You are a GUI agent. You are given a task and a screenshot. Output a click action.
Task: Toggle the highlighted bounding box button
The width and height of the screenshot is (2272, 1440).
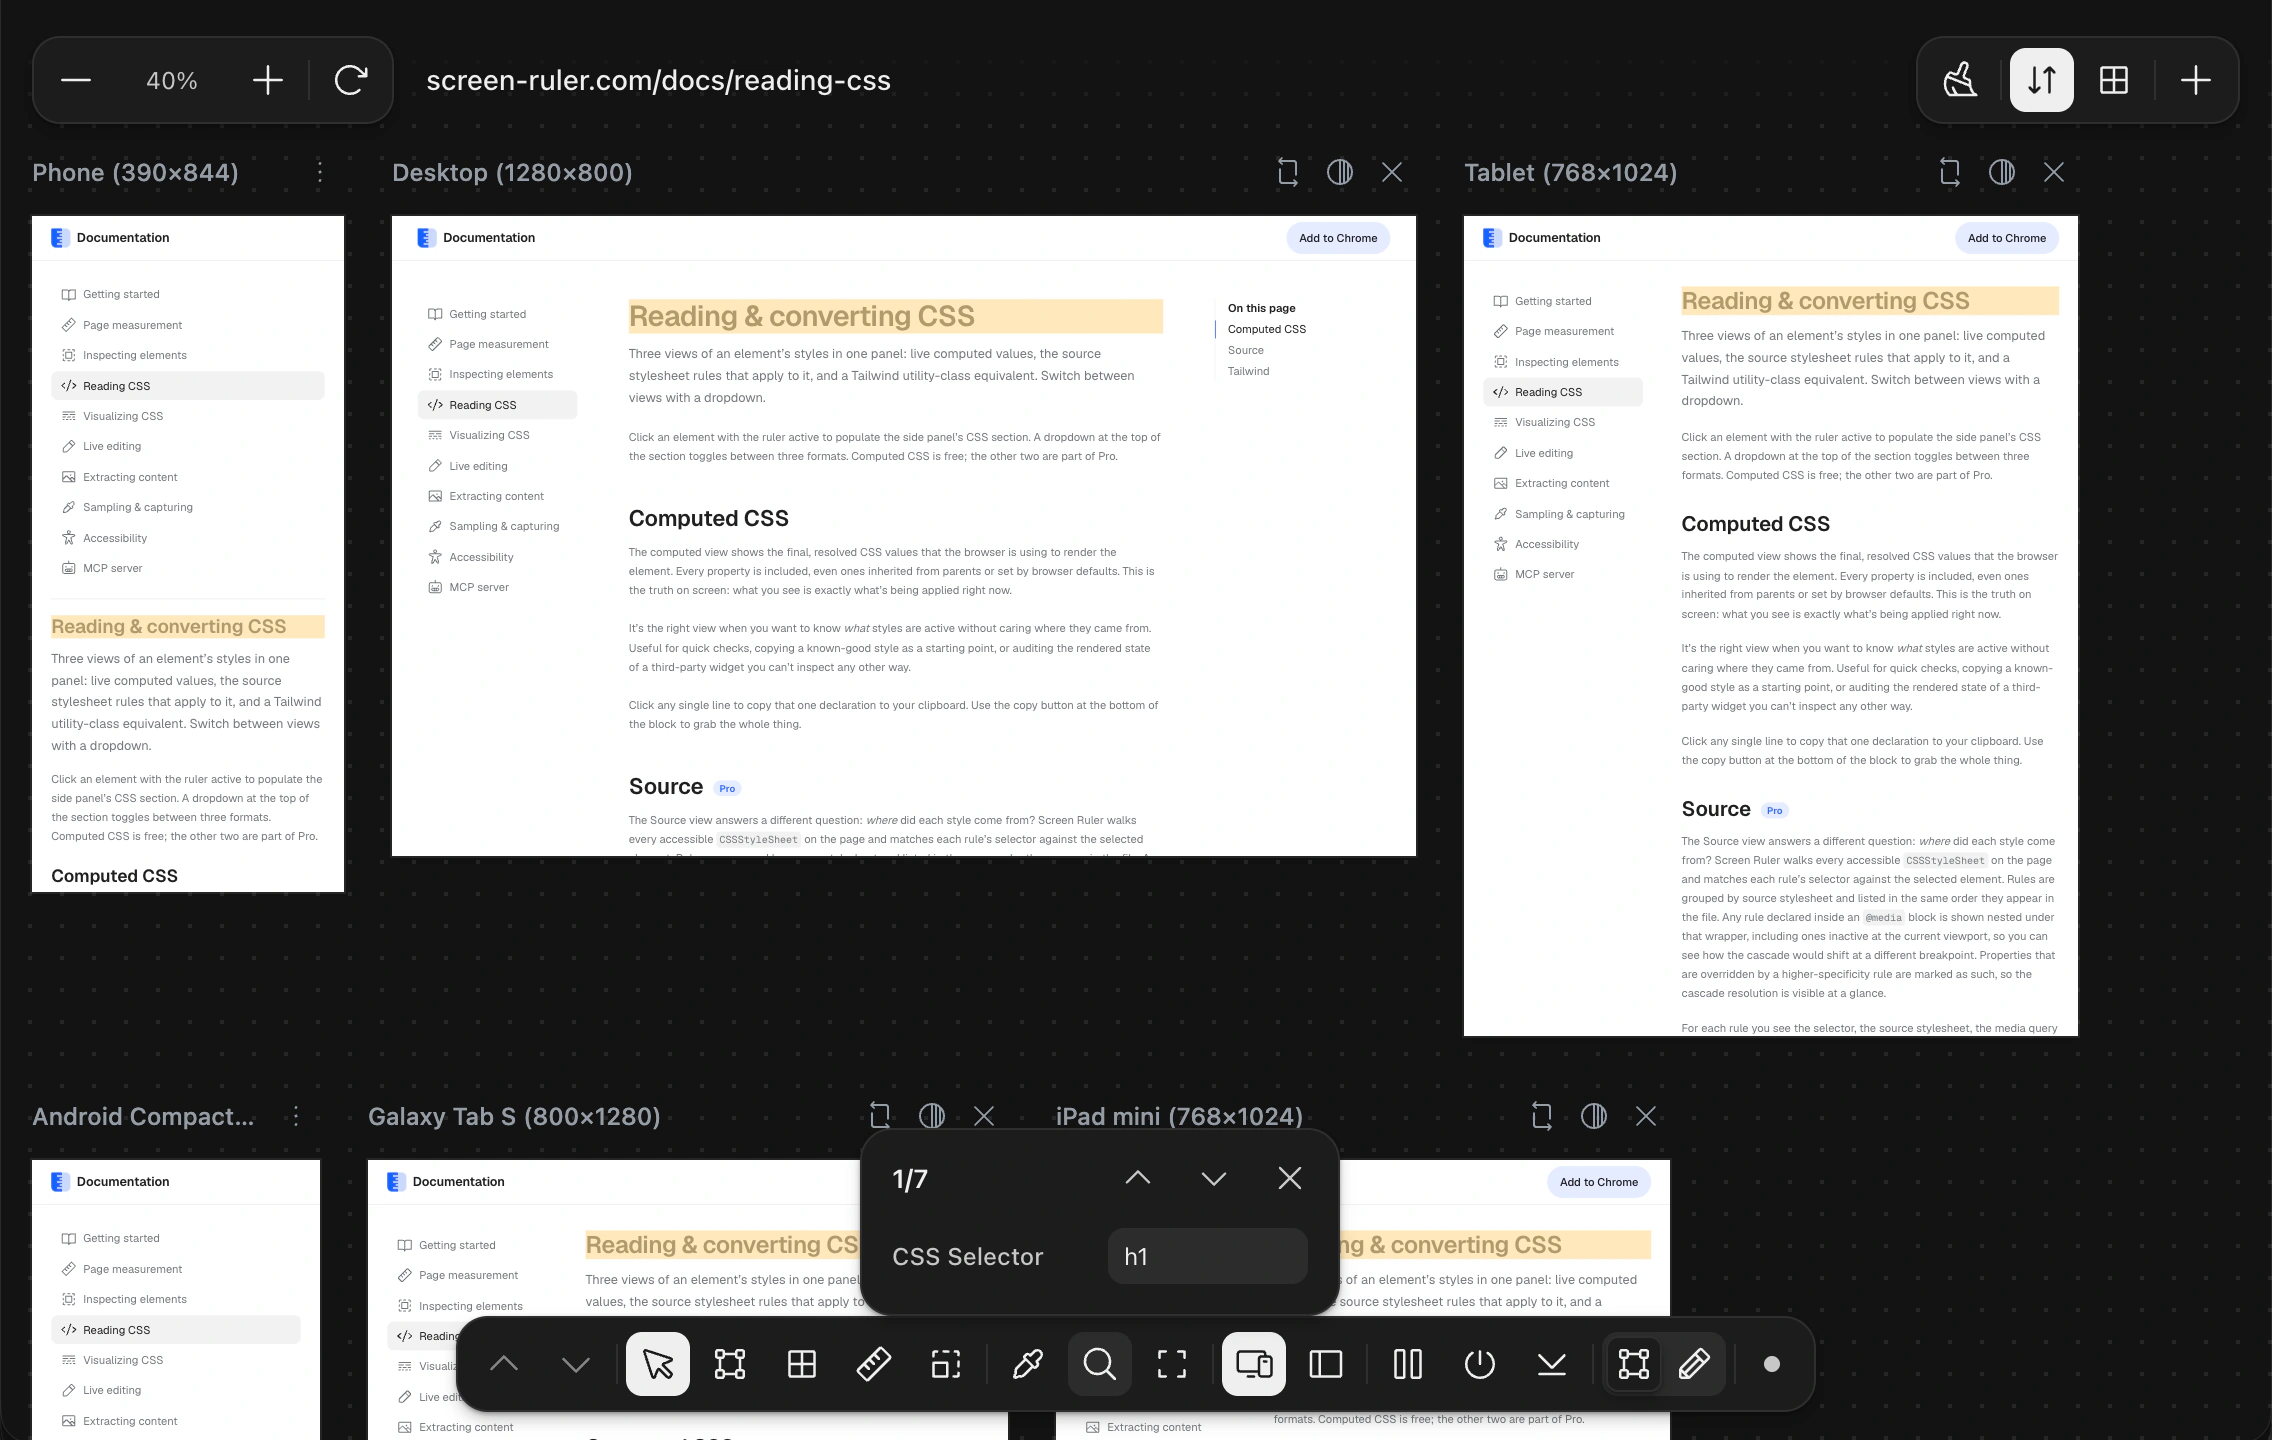tap(1634, 1364)
